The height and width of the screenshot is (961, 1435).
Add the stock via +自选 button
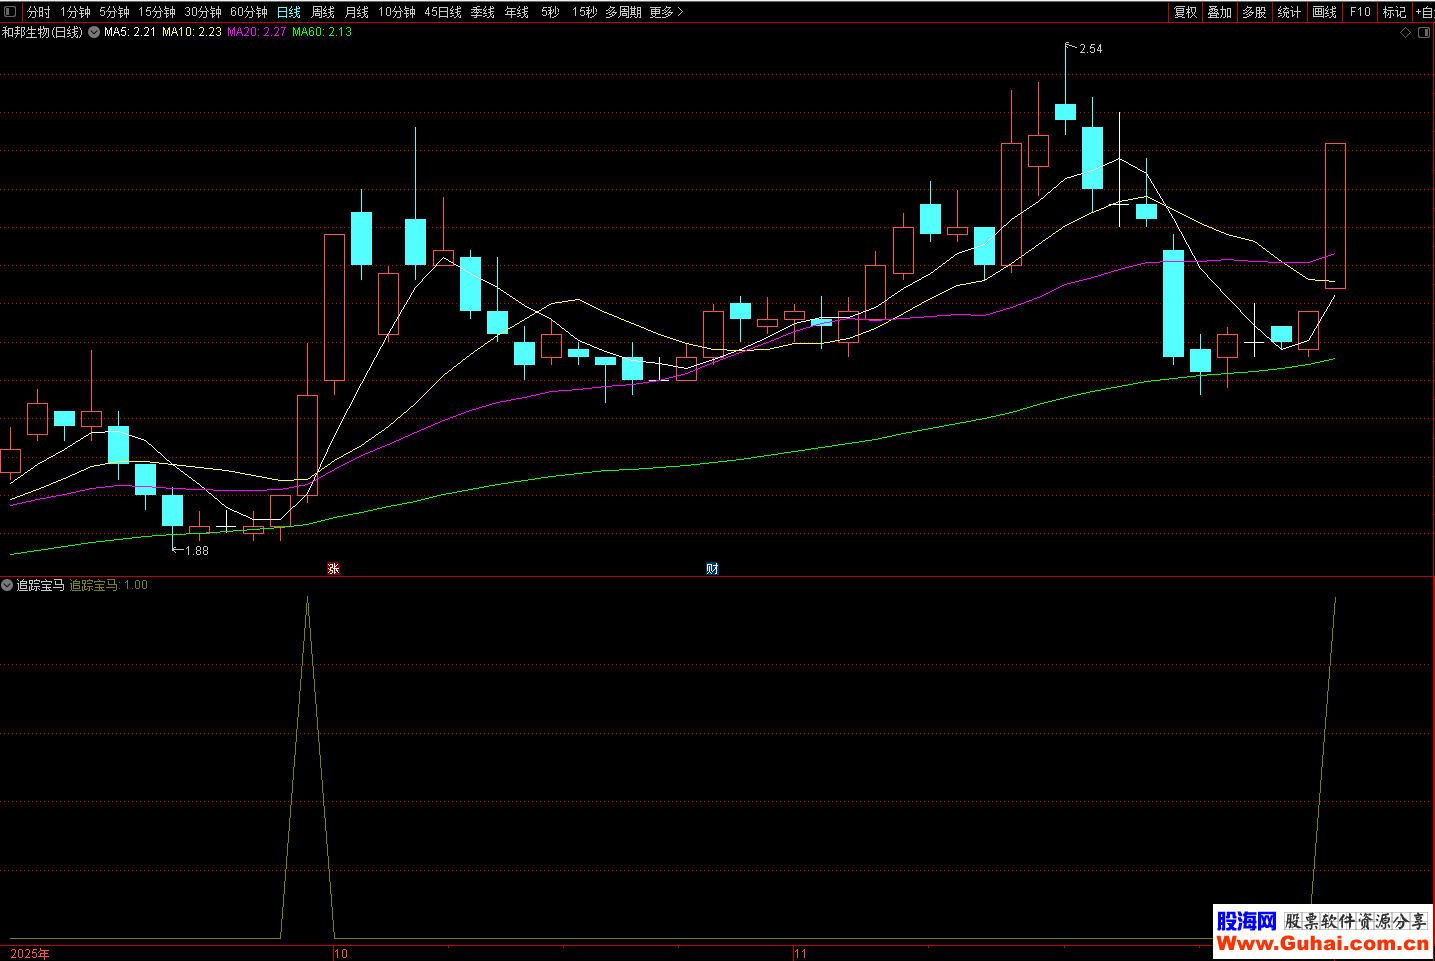click(x=1425, y=12)
